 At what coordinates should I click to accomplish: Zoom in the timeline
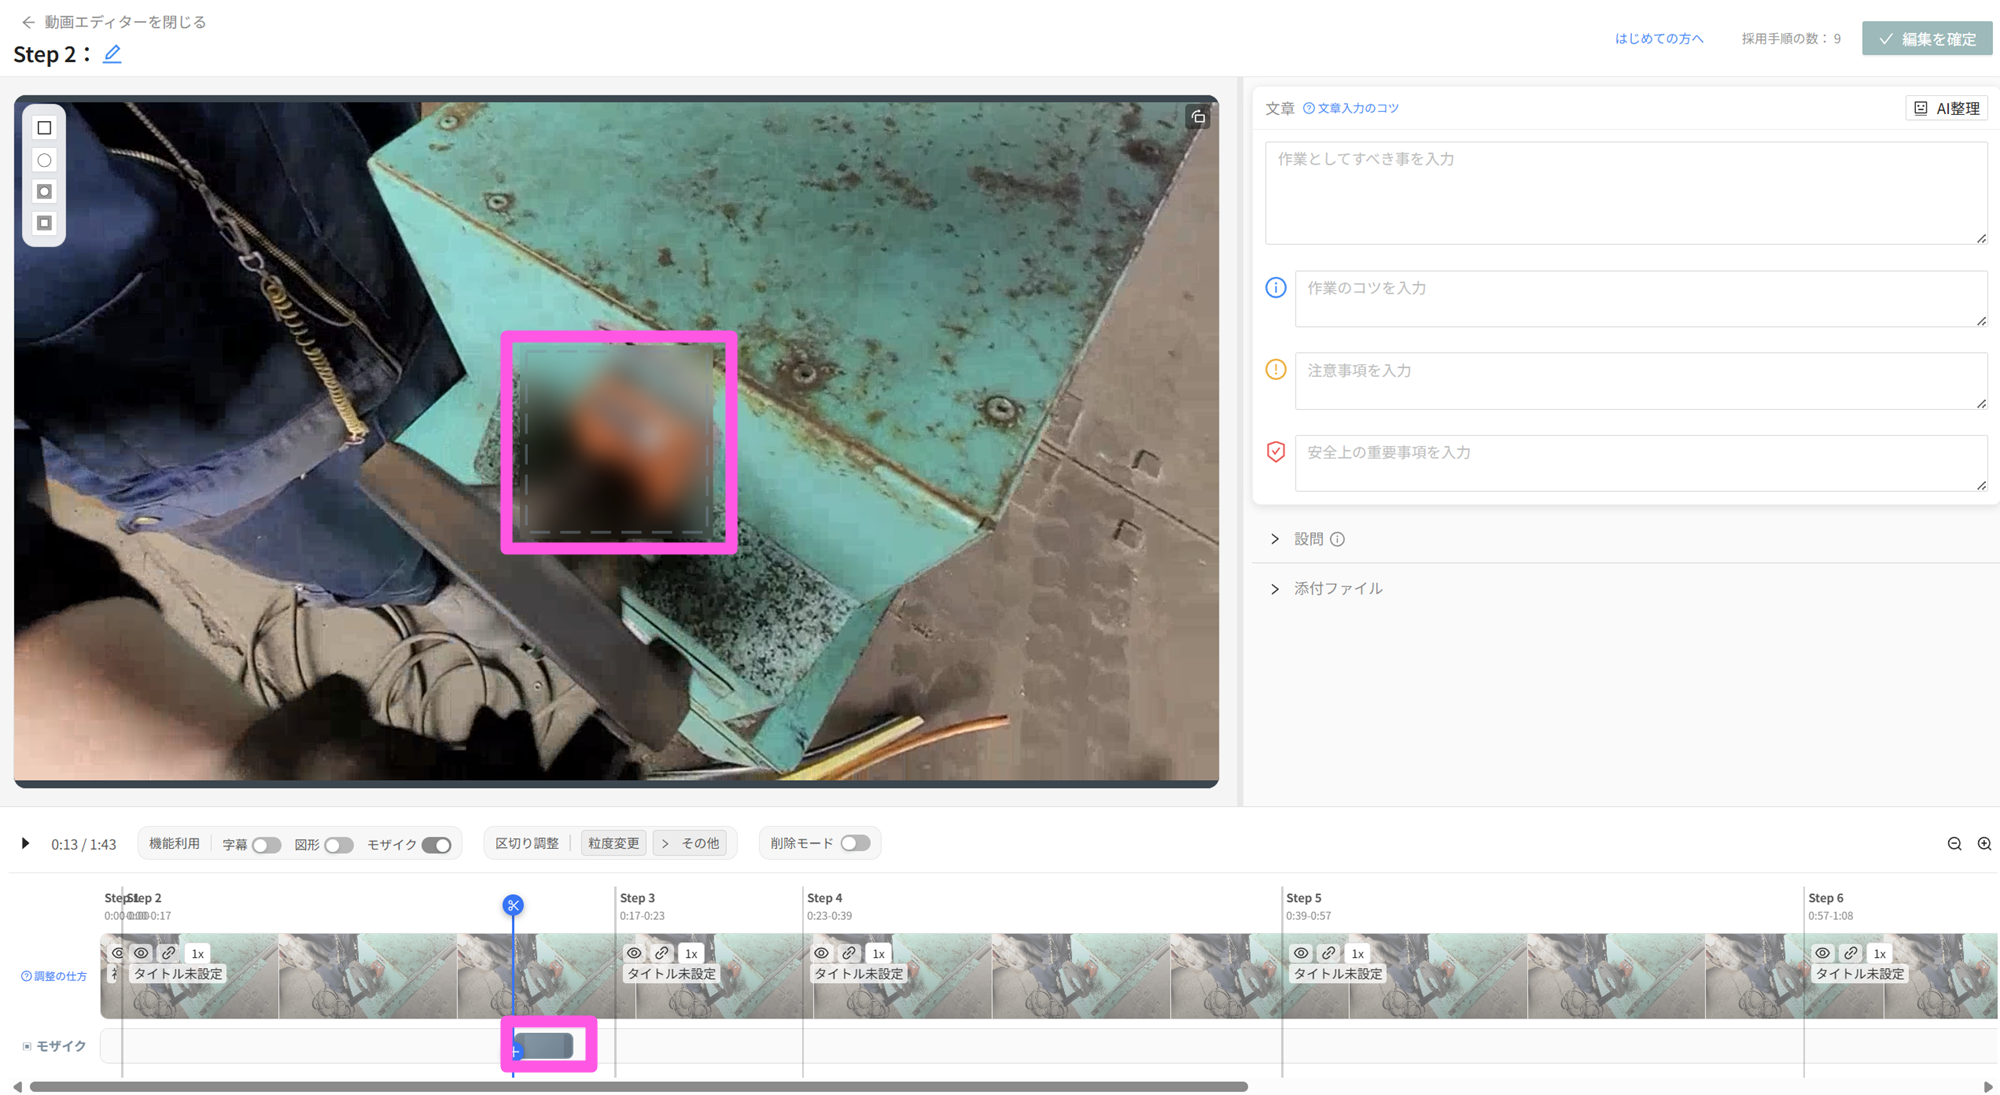pyautogui.click(x=1984, y=844)
